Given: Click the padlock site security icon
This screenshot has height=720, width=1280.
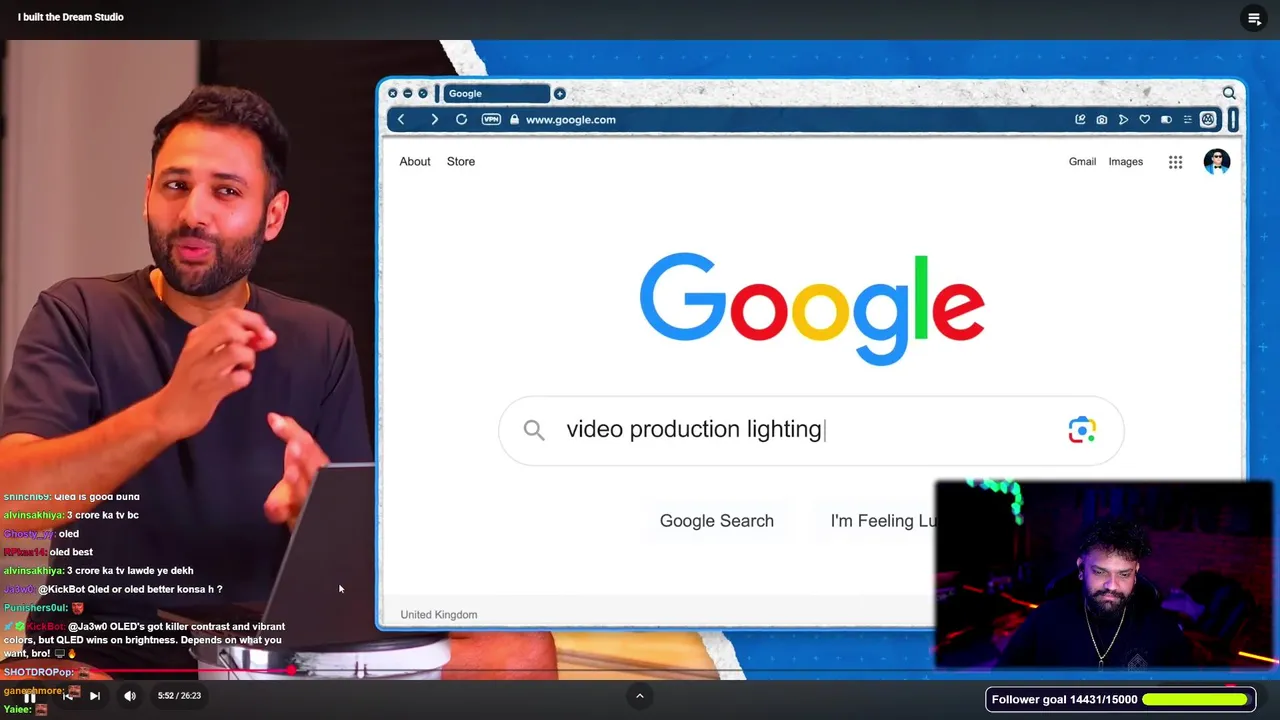Looking at the screenshot, I should 514,120.
